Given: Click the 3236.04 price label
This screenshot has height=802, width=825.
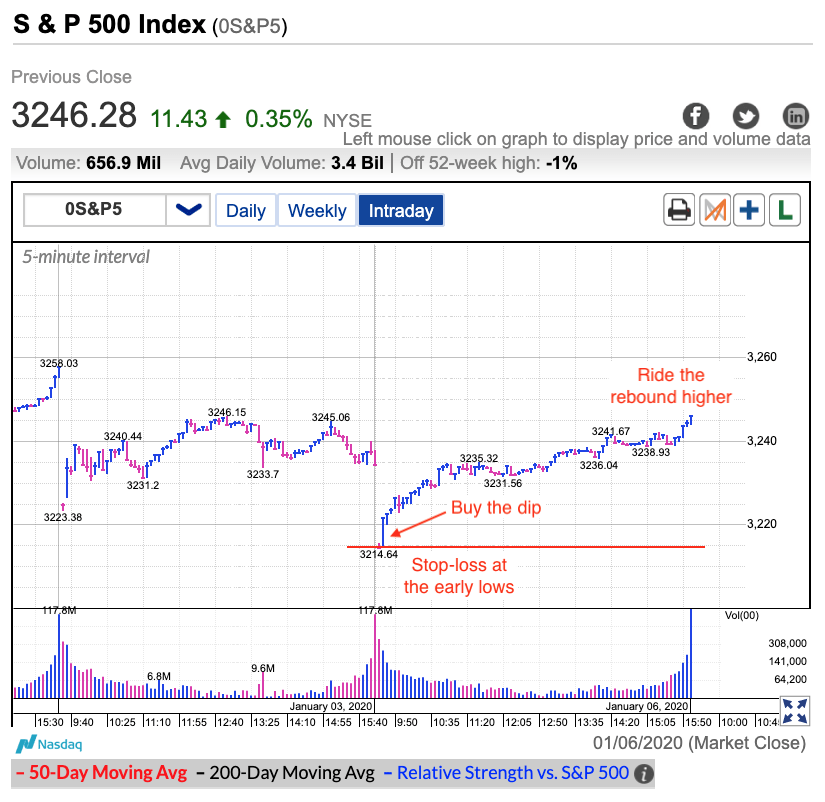Looking at the screenshot, I should pyautogui.click(x=599, y=465).
